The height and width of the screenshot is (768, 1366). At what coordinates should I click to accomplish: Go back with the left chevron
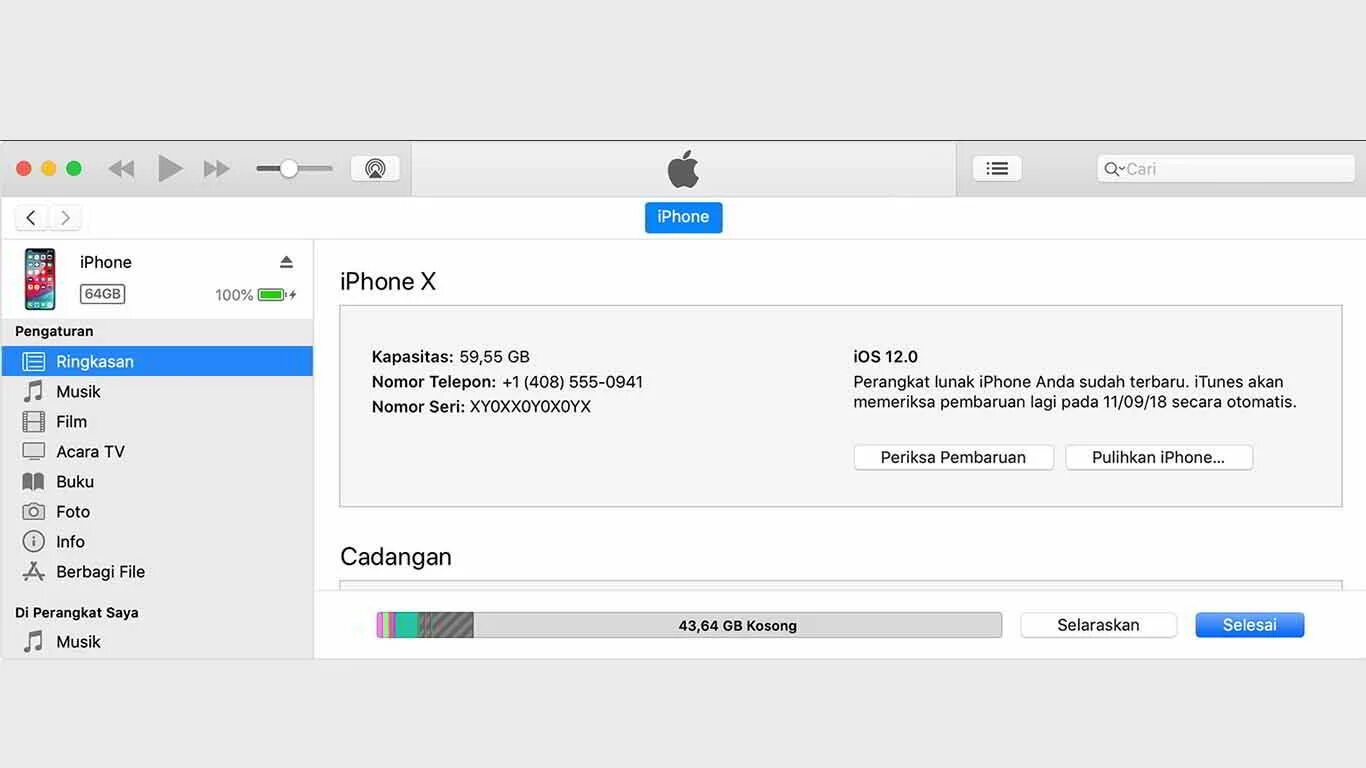[32, 217]
